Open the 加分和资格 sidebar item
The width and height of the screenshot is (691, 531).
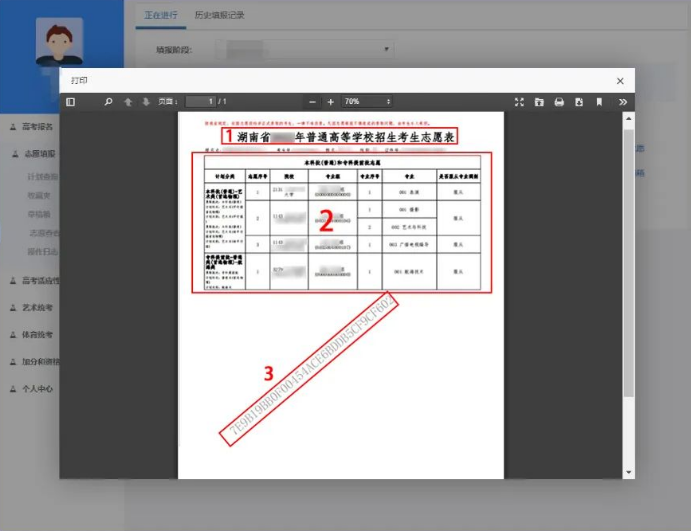(x=41, y=362)
